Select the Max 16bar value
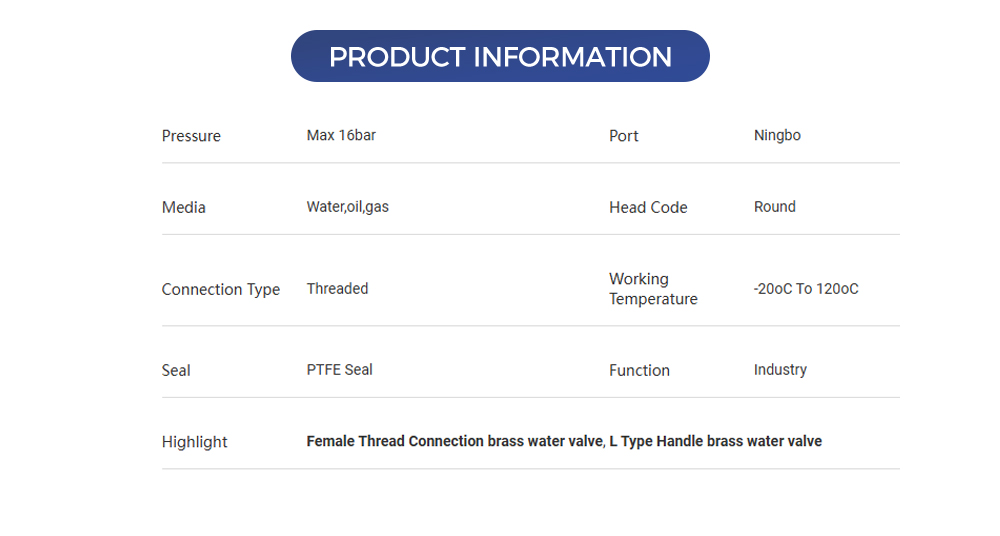Screen dimensions: 1000x536 pyautogui.click(x=341, y=135)
